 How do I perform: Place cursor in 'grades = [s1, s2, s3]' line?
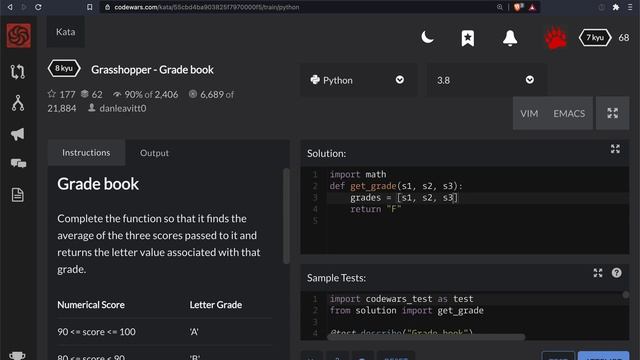tap(404, 198)
